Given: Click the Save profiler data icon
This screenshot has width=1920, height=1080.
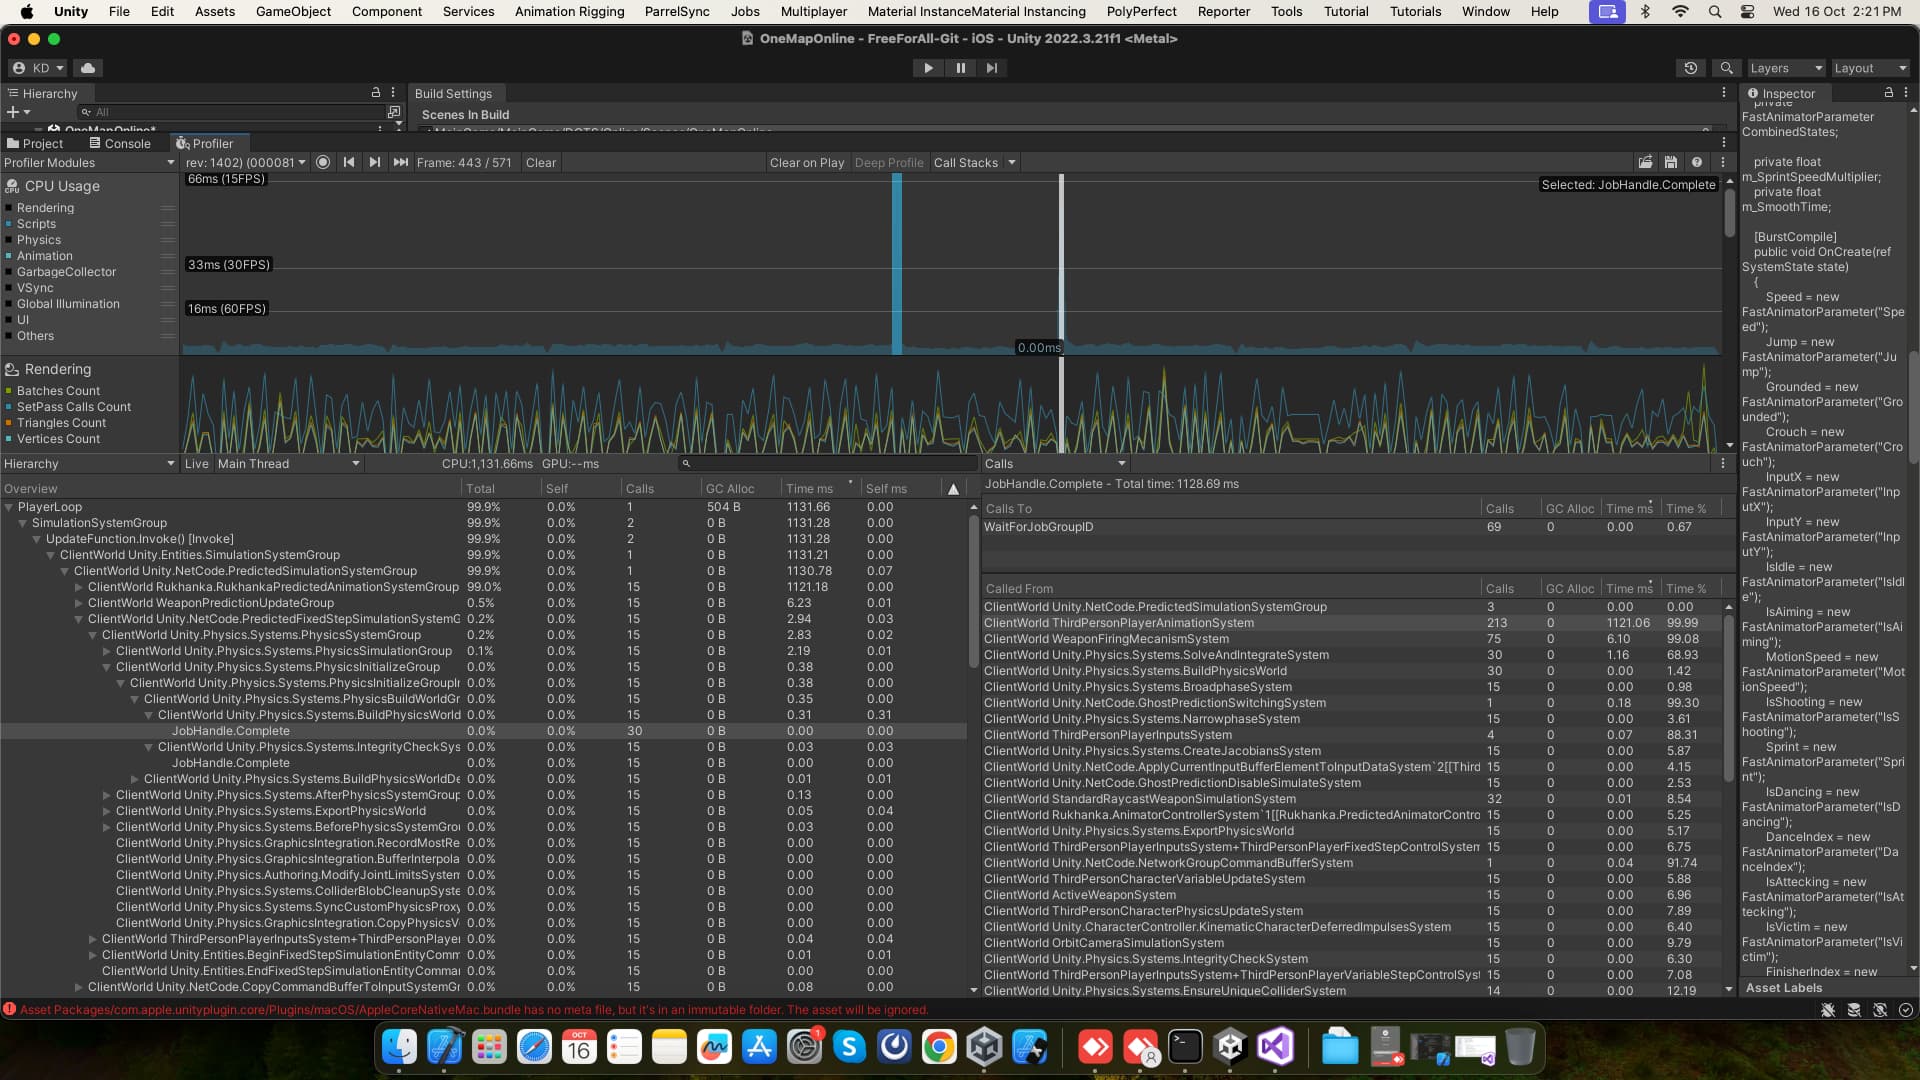Looking at the screenshot, I should tap(1670, 163).
